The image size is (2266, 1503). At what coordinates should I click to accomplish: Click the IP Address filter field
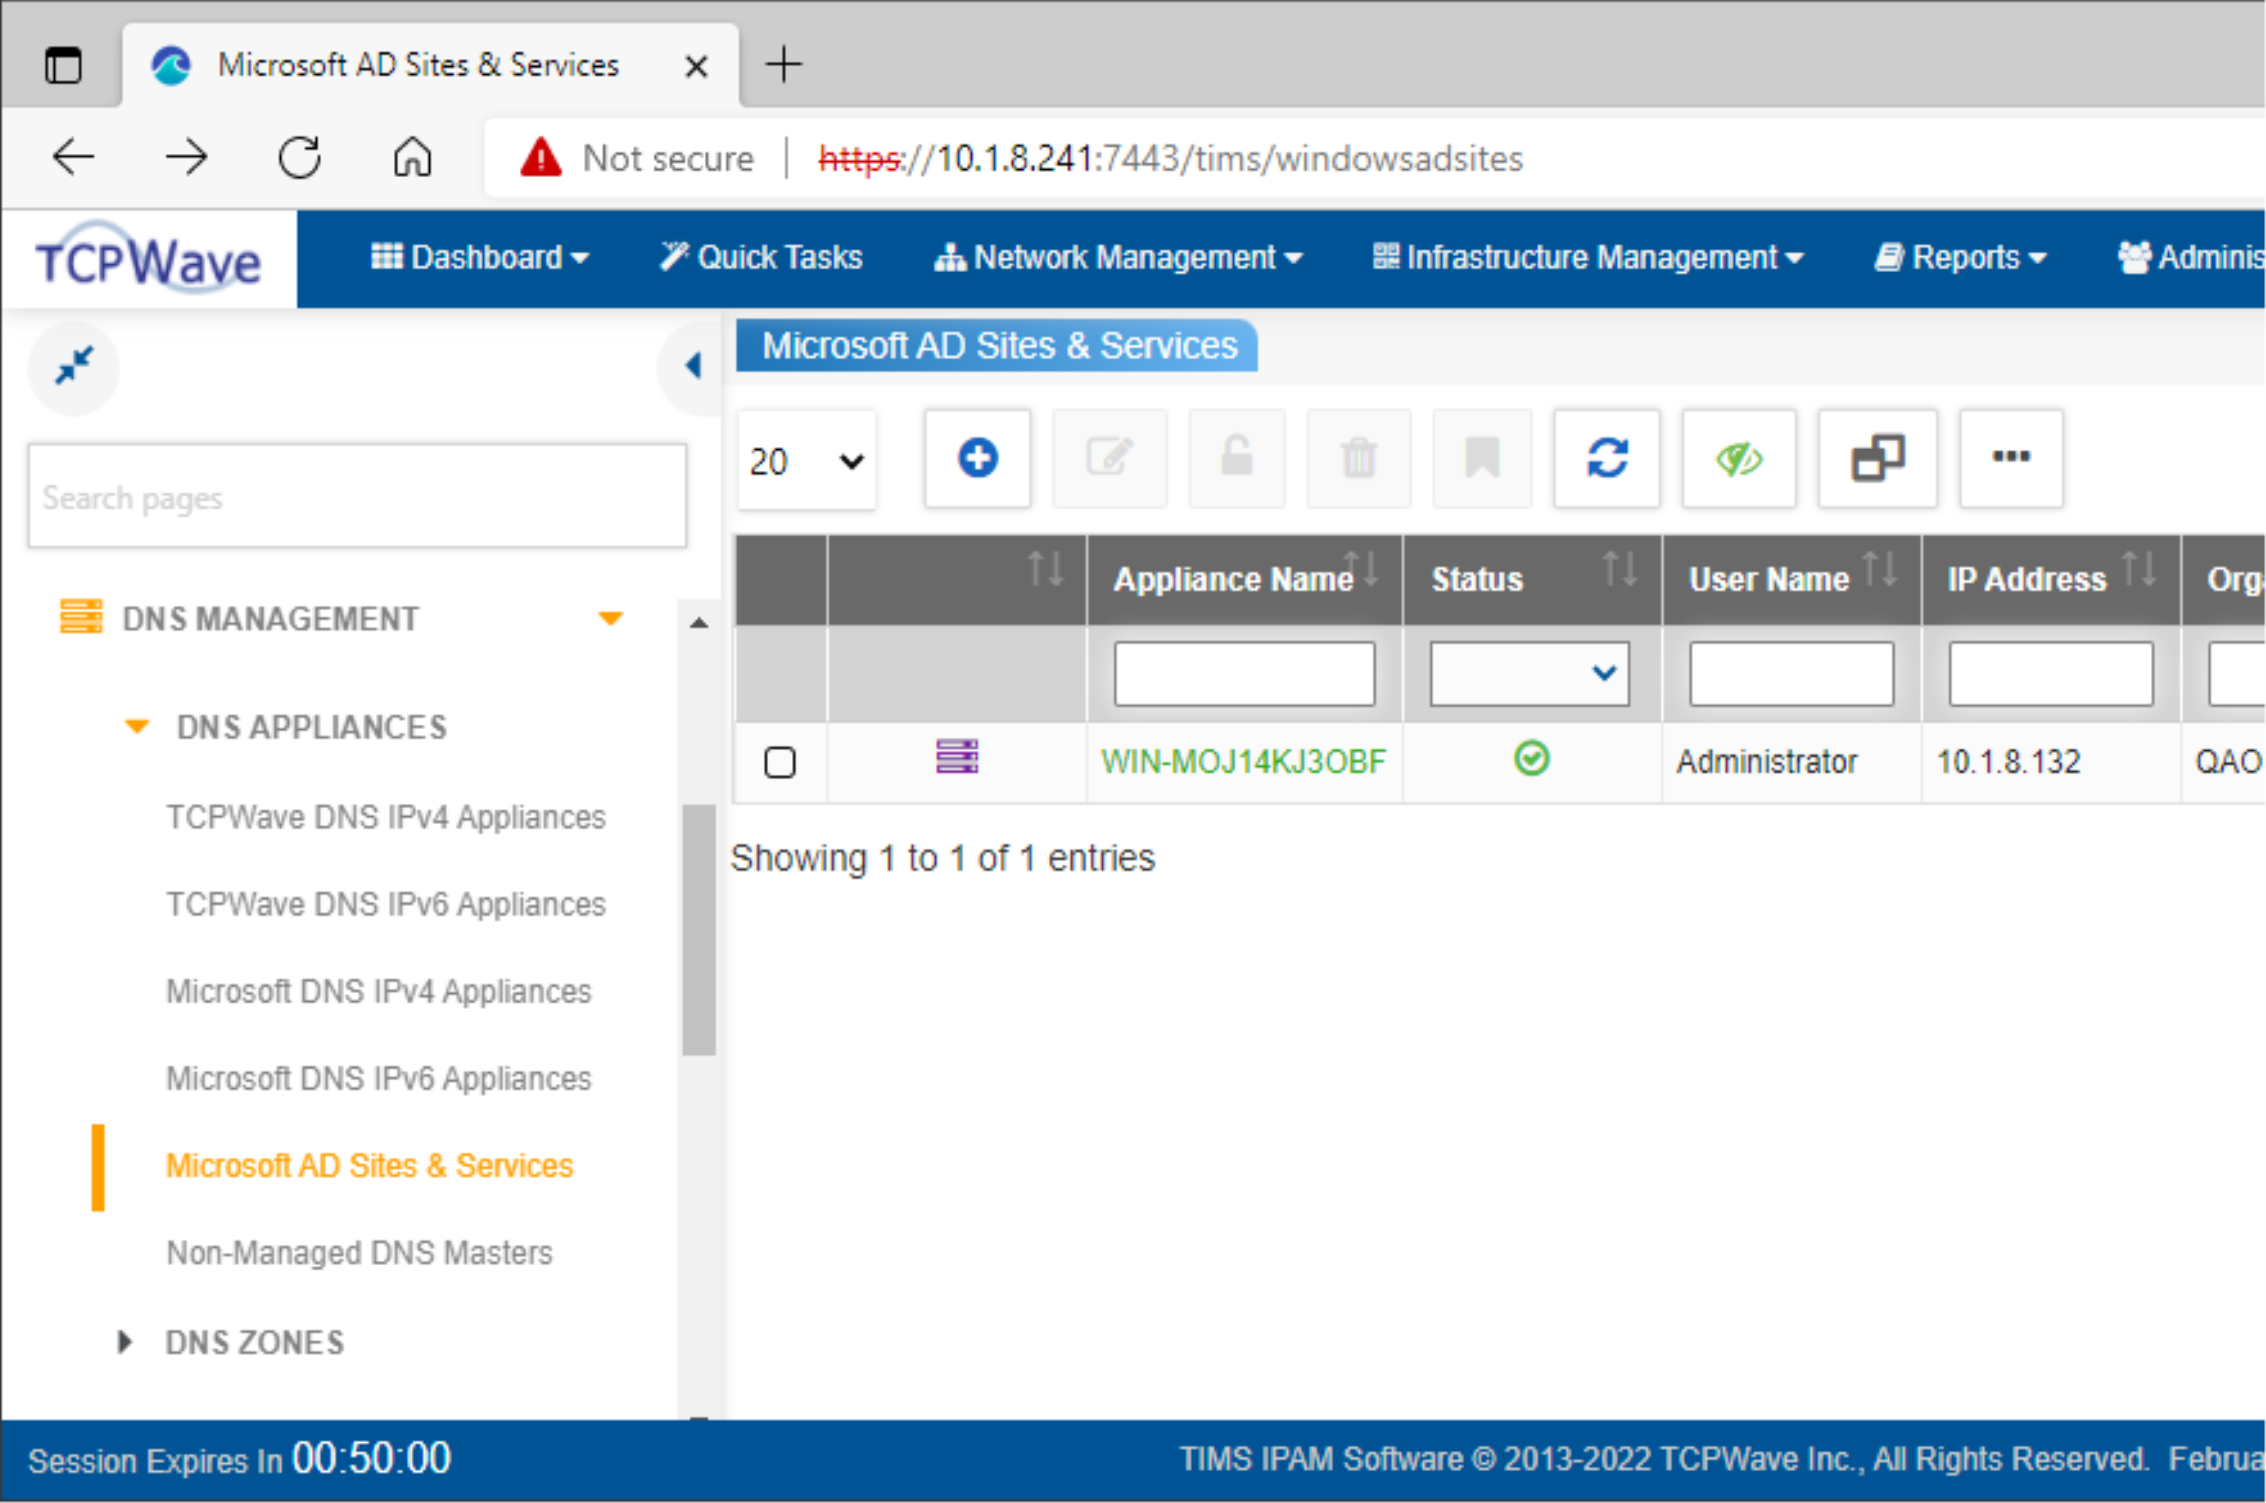pos(2050,673)
